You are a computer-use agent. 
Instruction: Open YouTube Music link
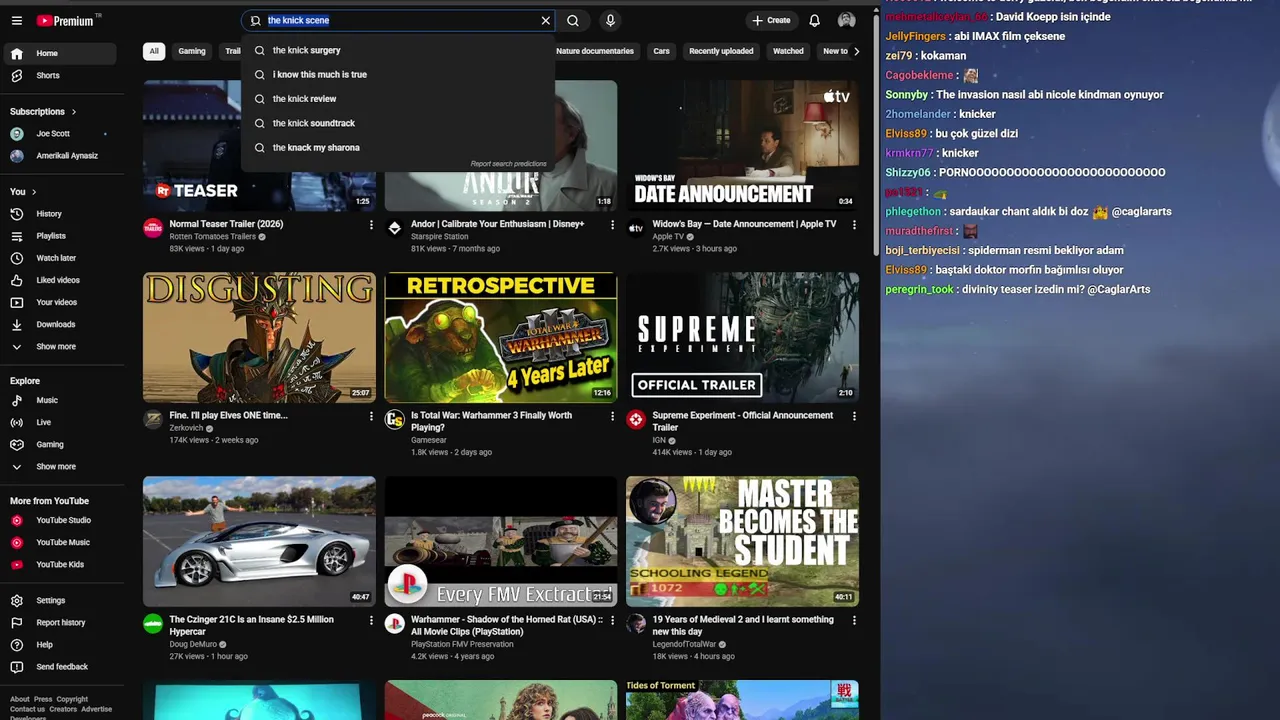pyautogui.click(x=62, y=542)
